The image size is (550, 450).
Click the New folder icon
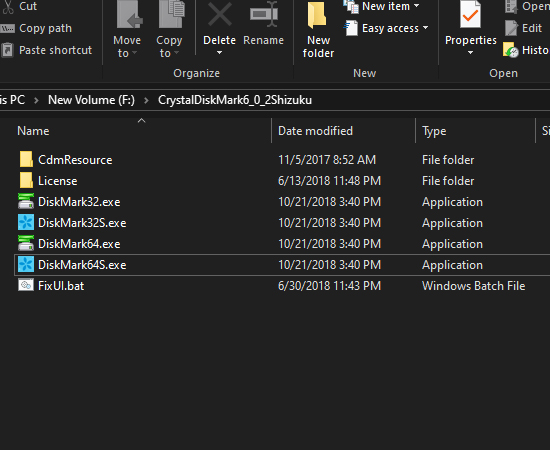[317, 15]
